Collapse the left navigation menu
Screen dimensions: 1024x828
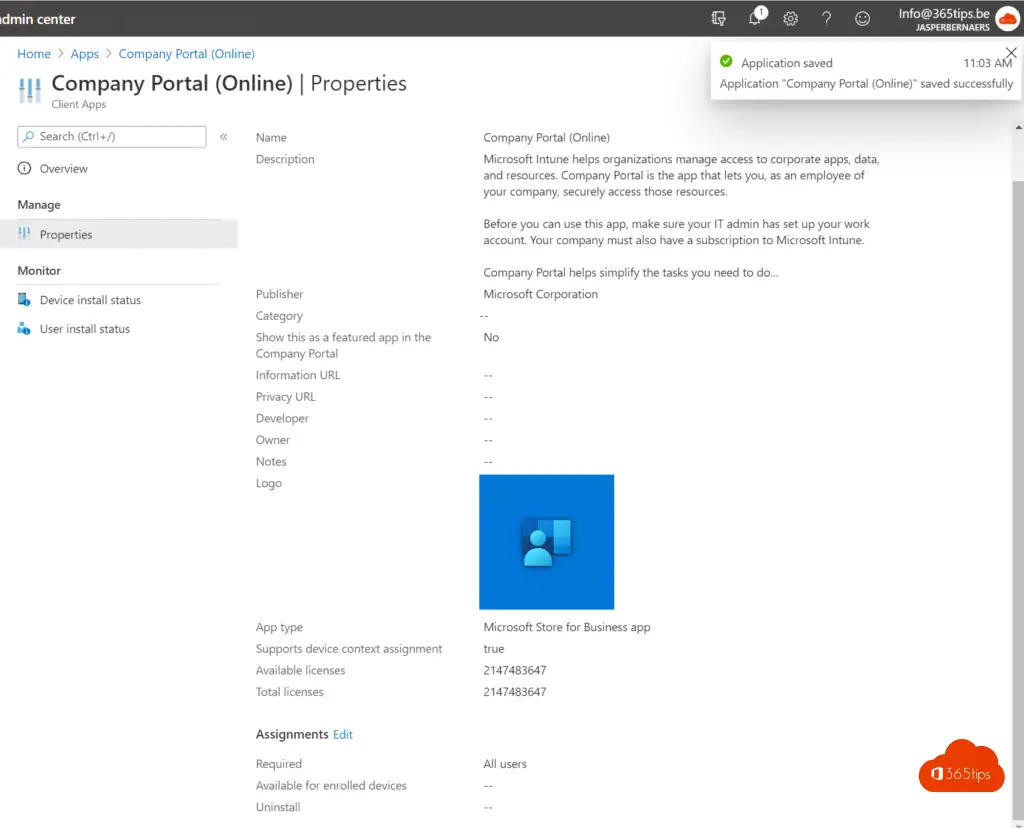pos(223,136)
